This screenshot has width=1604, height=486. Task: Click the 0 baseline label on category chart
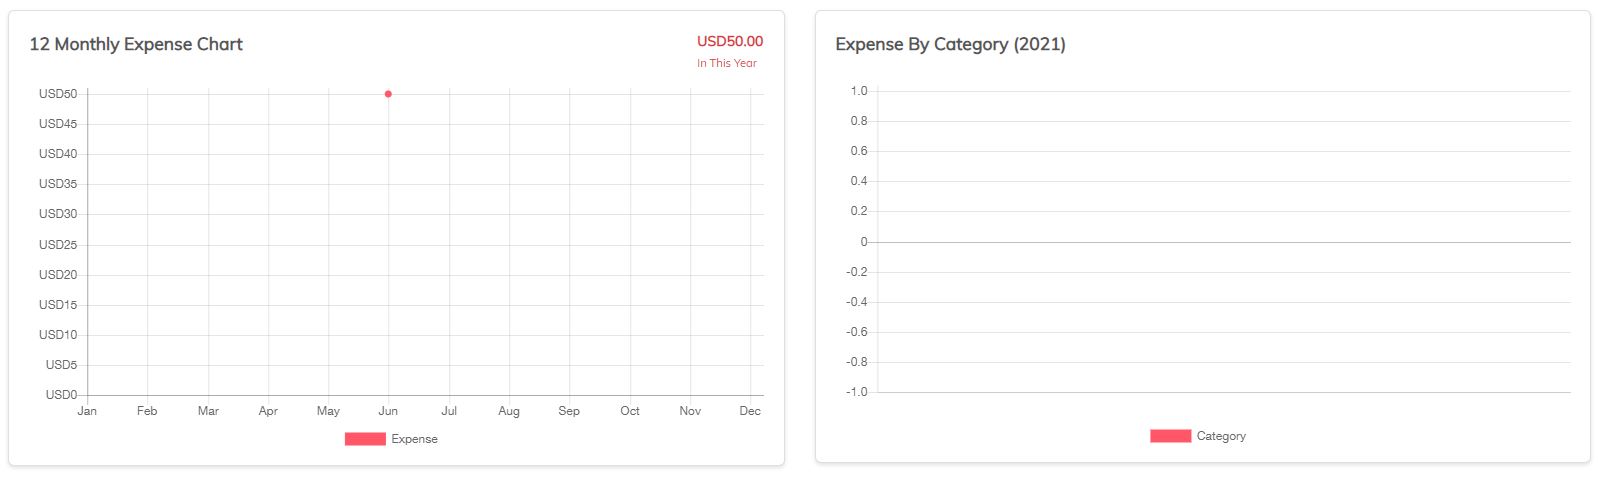click(864, 242)
